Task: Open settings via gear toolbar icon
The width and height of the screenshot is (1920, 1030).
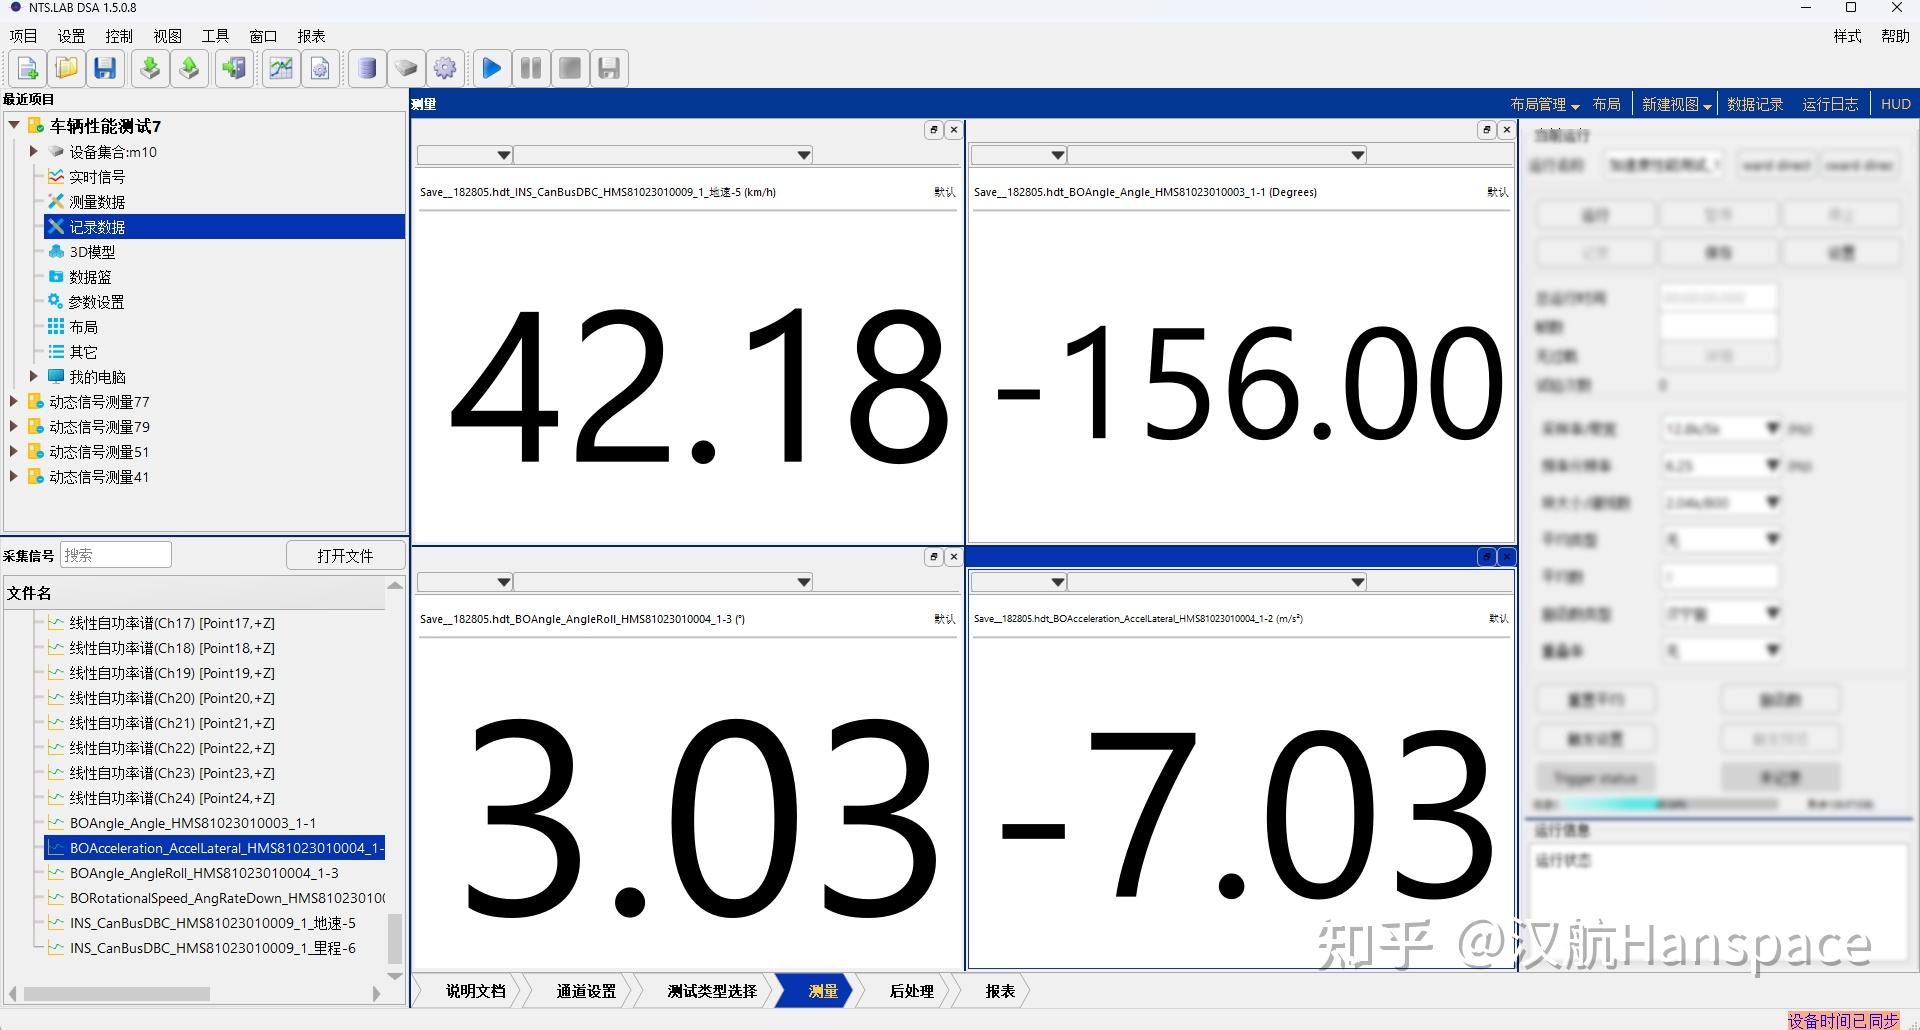Action: [x=445, y=68]
